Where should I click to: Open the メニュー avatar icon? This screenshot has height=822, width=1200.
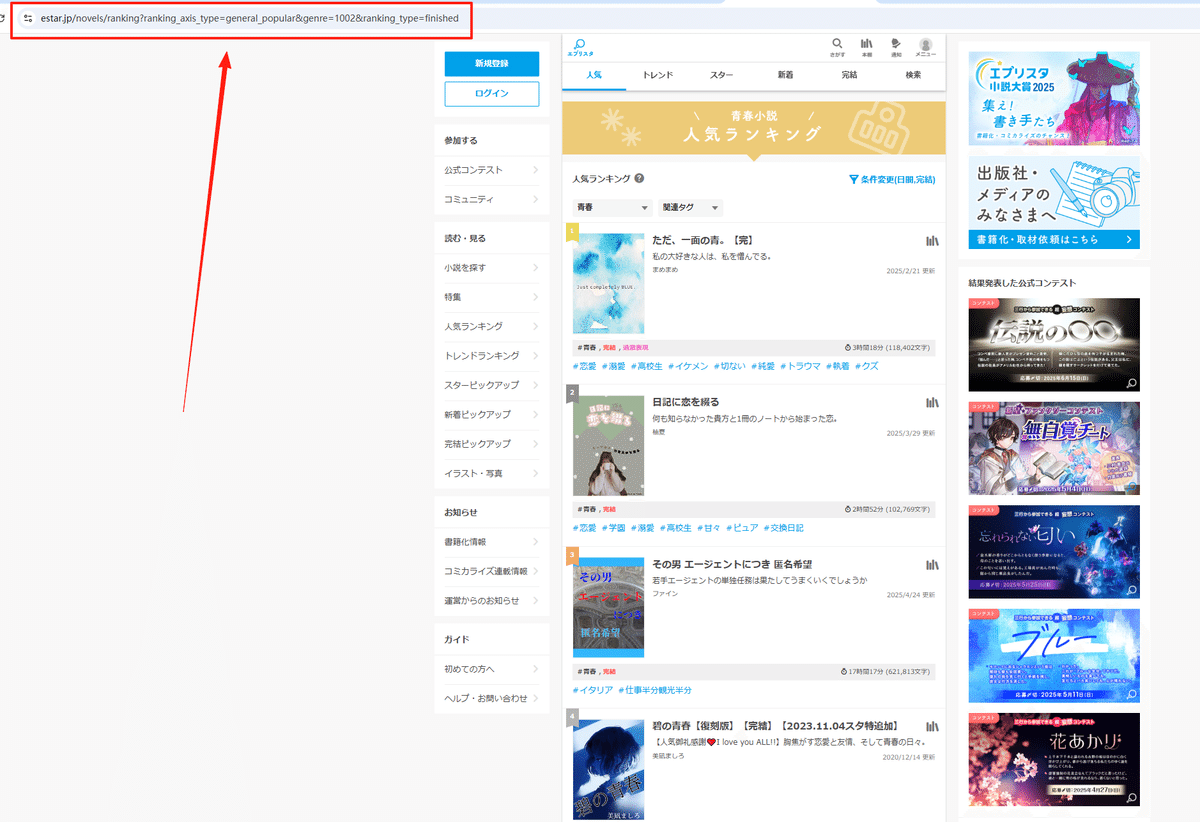pos(926,47)
